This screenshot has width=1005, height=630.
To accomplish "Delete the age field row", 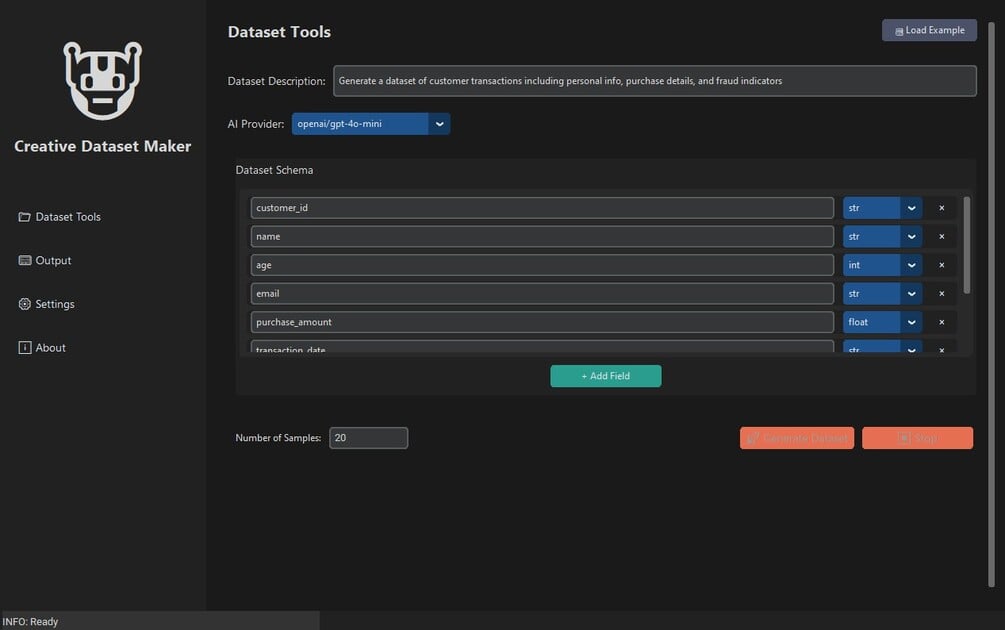I will tap(942, 265).
